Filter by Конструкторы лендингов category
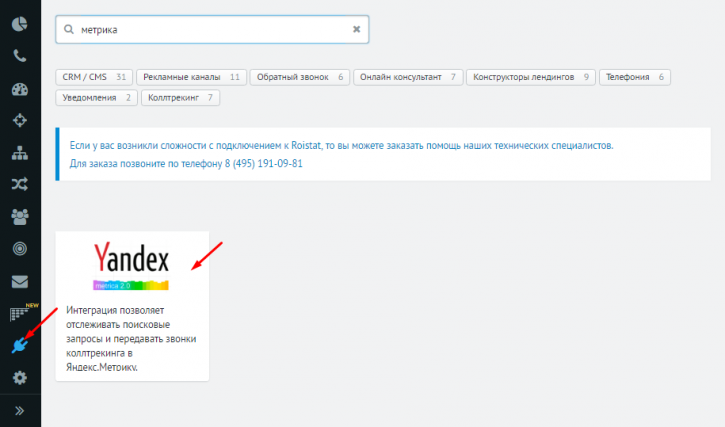This screenshot has height=427, width=725. [531, 77]
